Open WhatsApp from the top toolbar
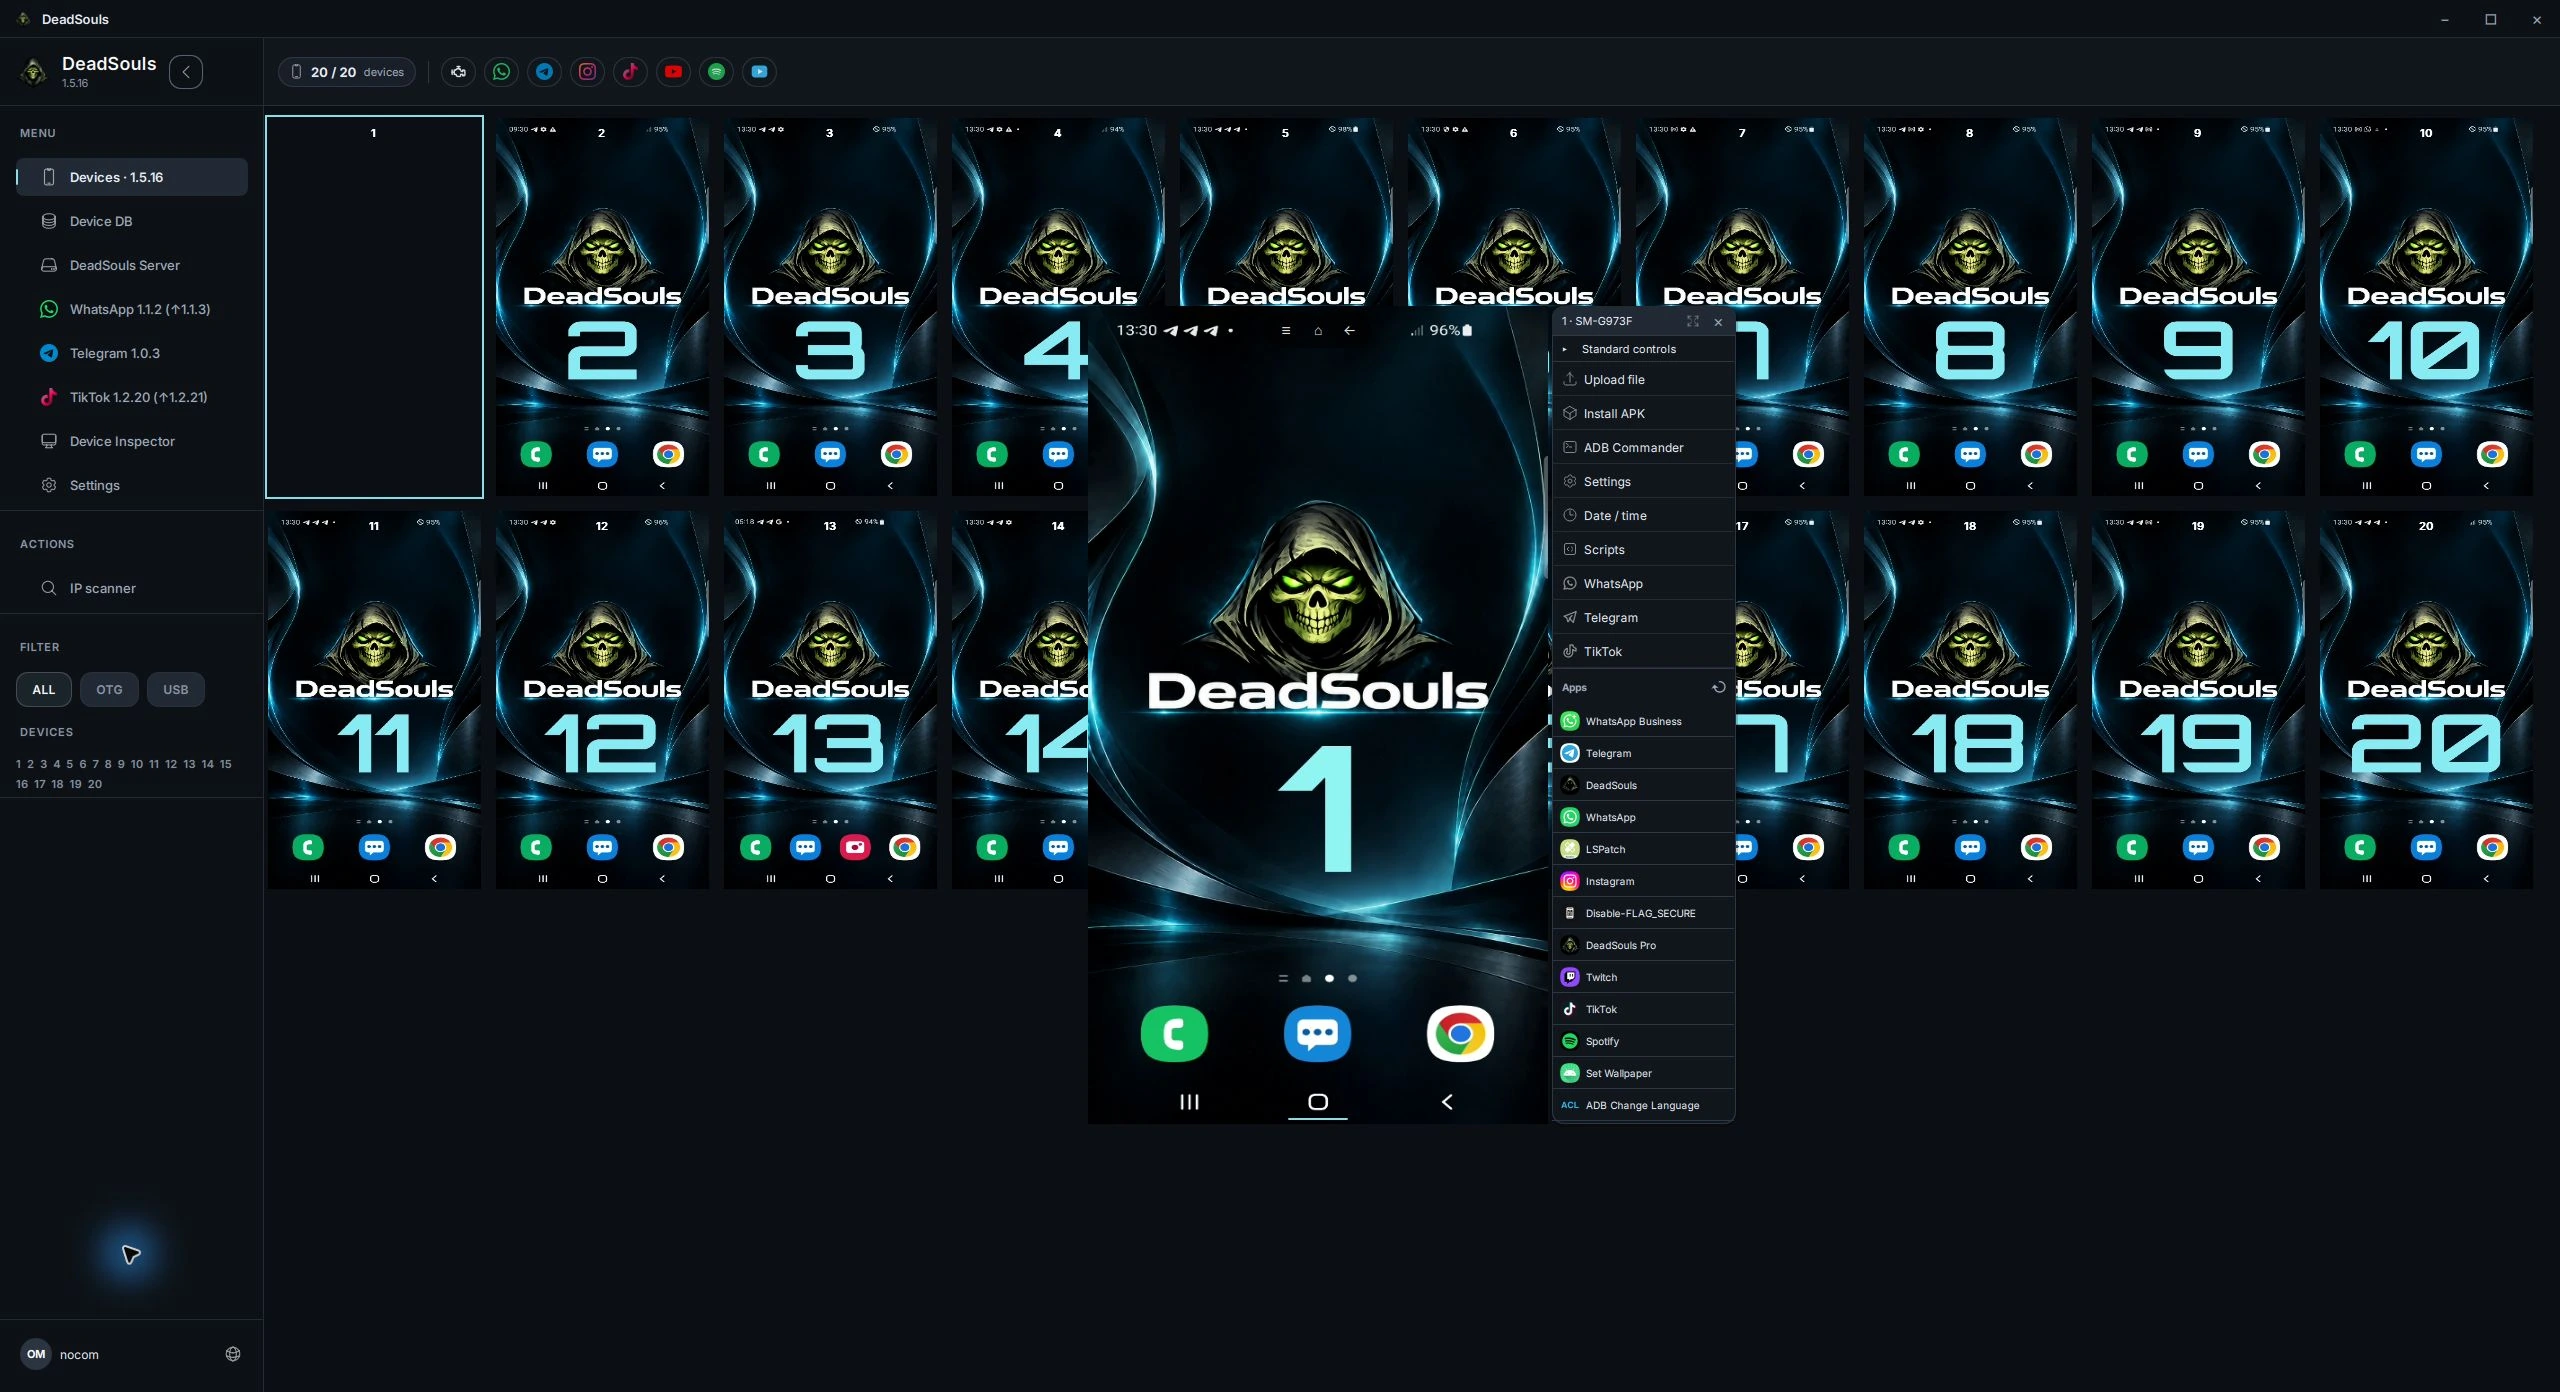The image size is (2560, 1392). (501, 72)
